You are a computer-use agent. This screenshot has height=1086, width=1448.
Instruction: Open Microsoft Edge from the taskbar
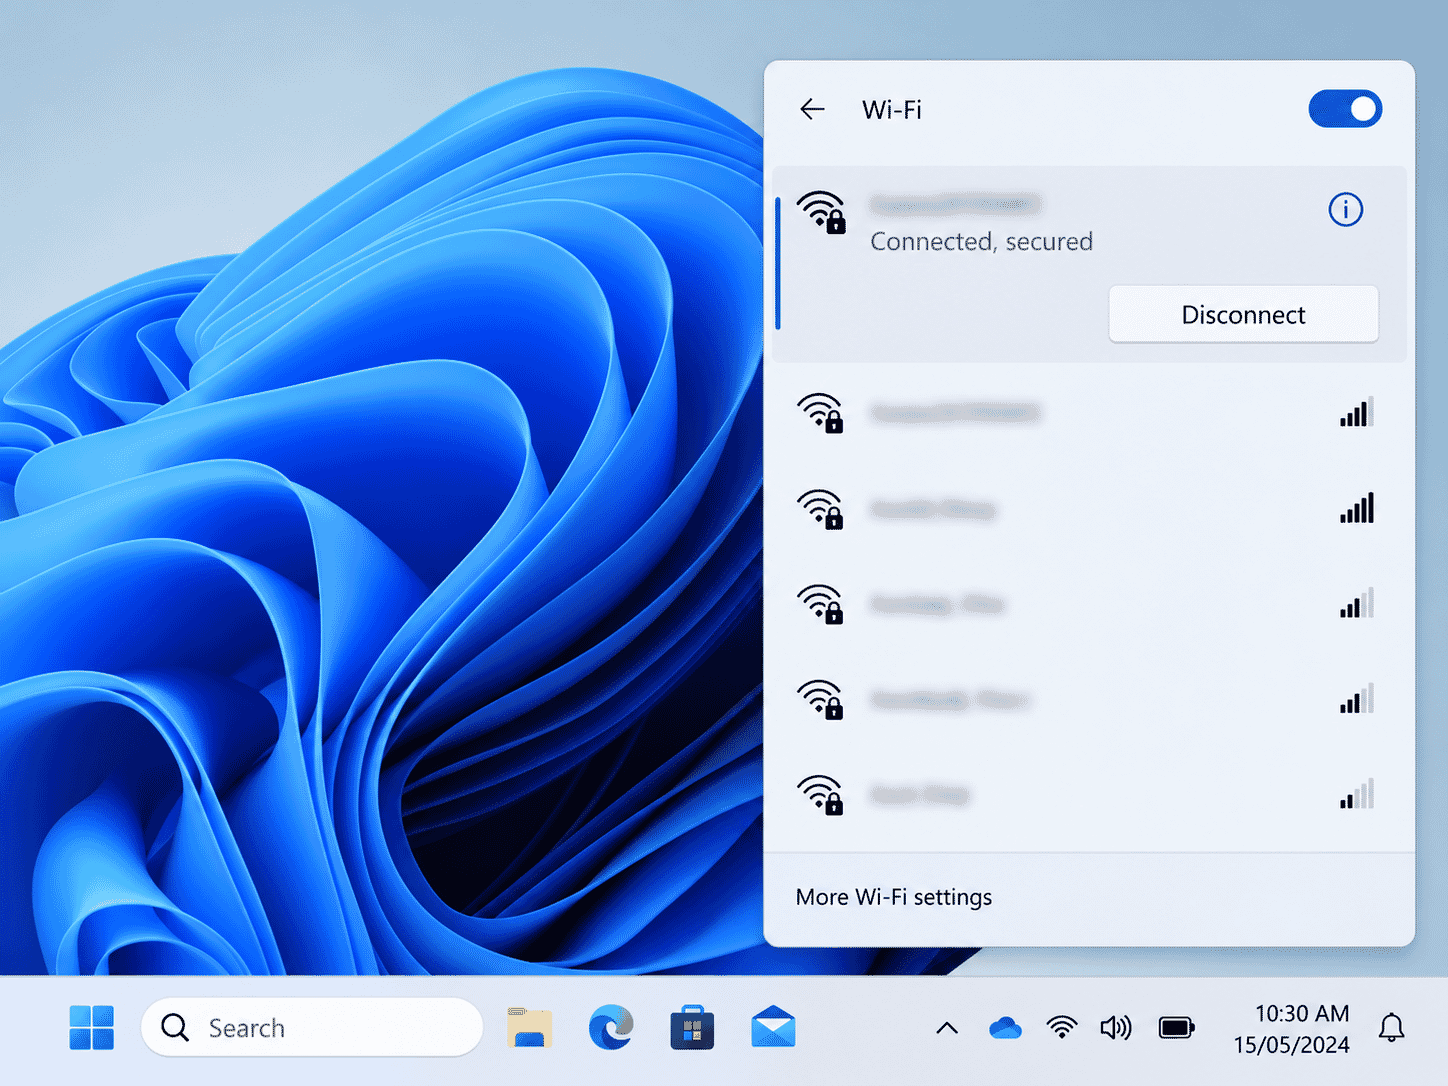point(611,1027)
